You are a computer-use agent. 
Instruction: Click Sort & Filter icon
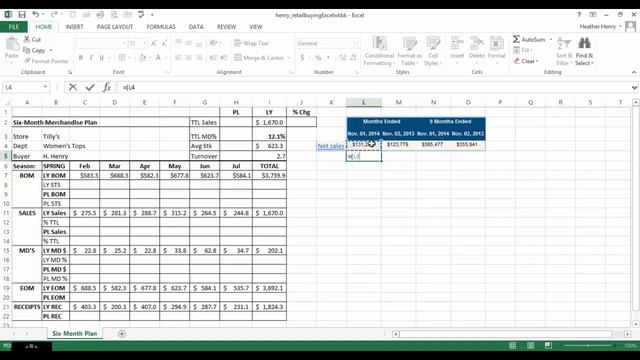[564, 43]
